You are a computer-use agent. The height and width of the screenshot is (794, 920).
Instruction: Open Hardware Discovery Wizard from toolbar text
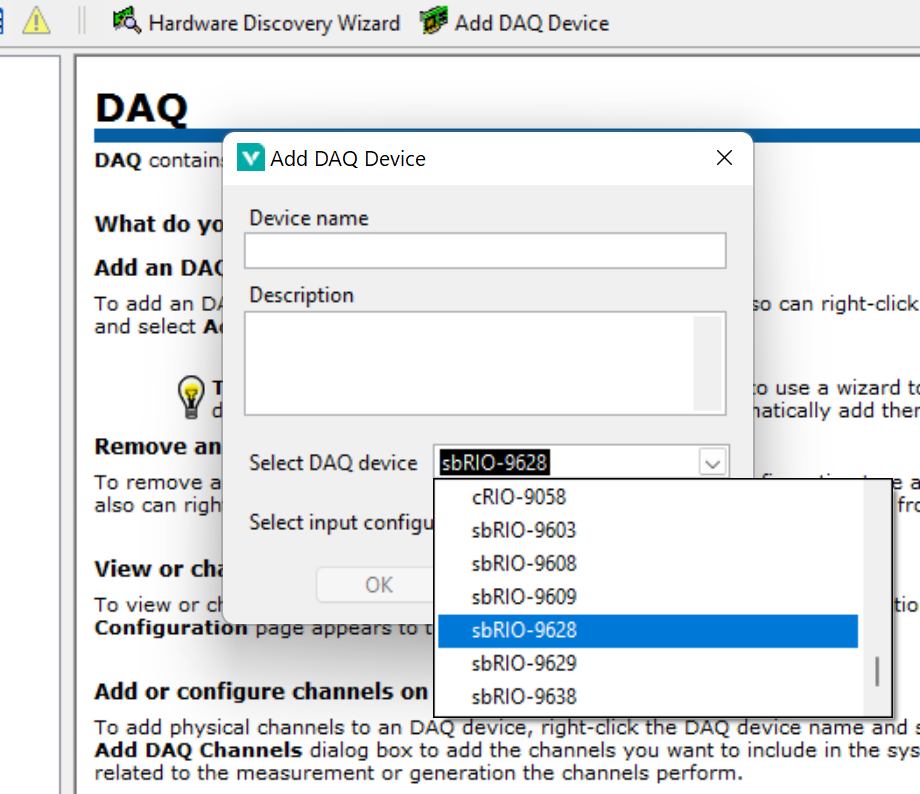pyautogui.click(x=274, y=23)
